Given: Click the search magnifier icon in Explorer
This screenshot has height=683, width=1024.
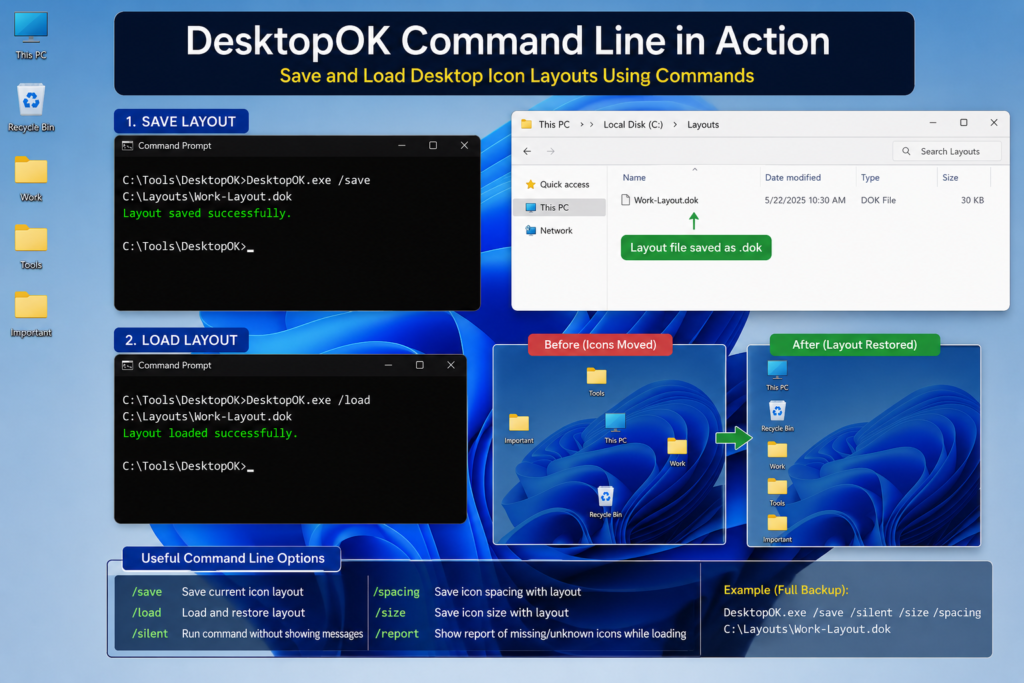Looking at the screenshot, I should 906,151.
